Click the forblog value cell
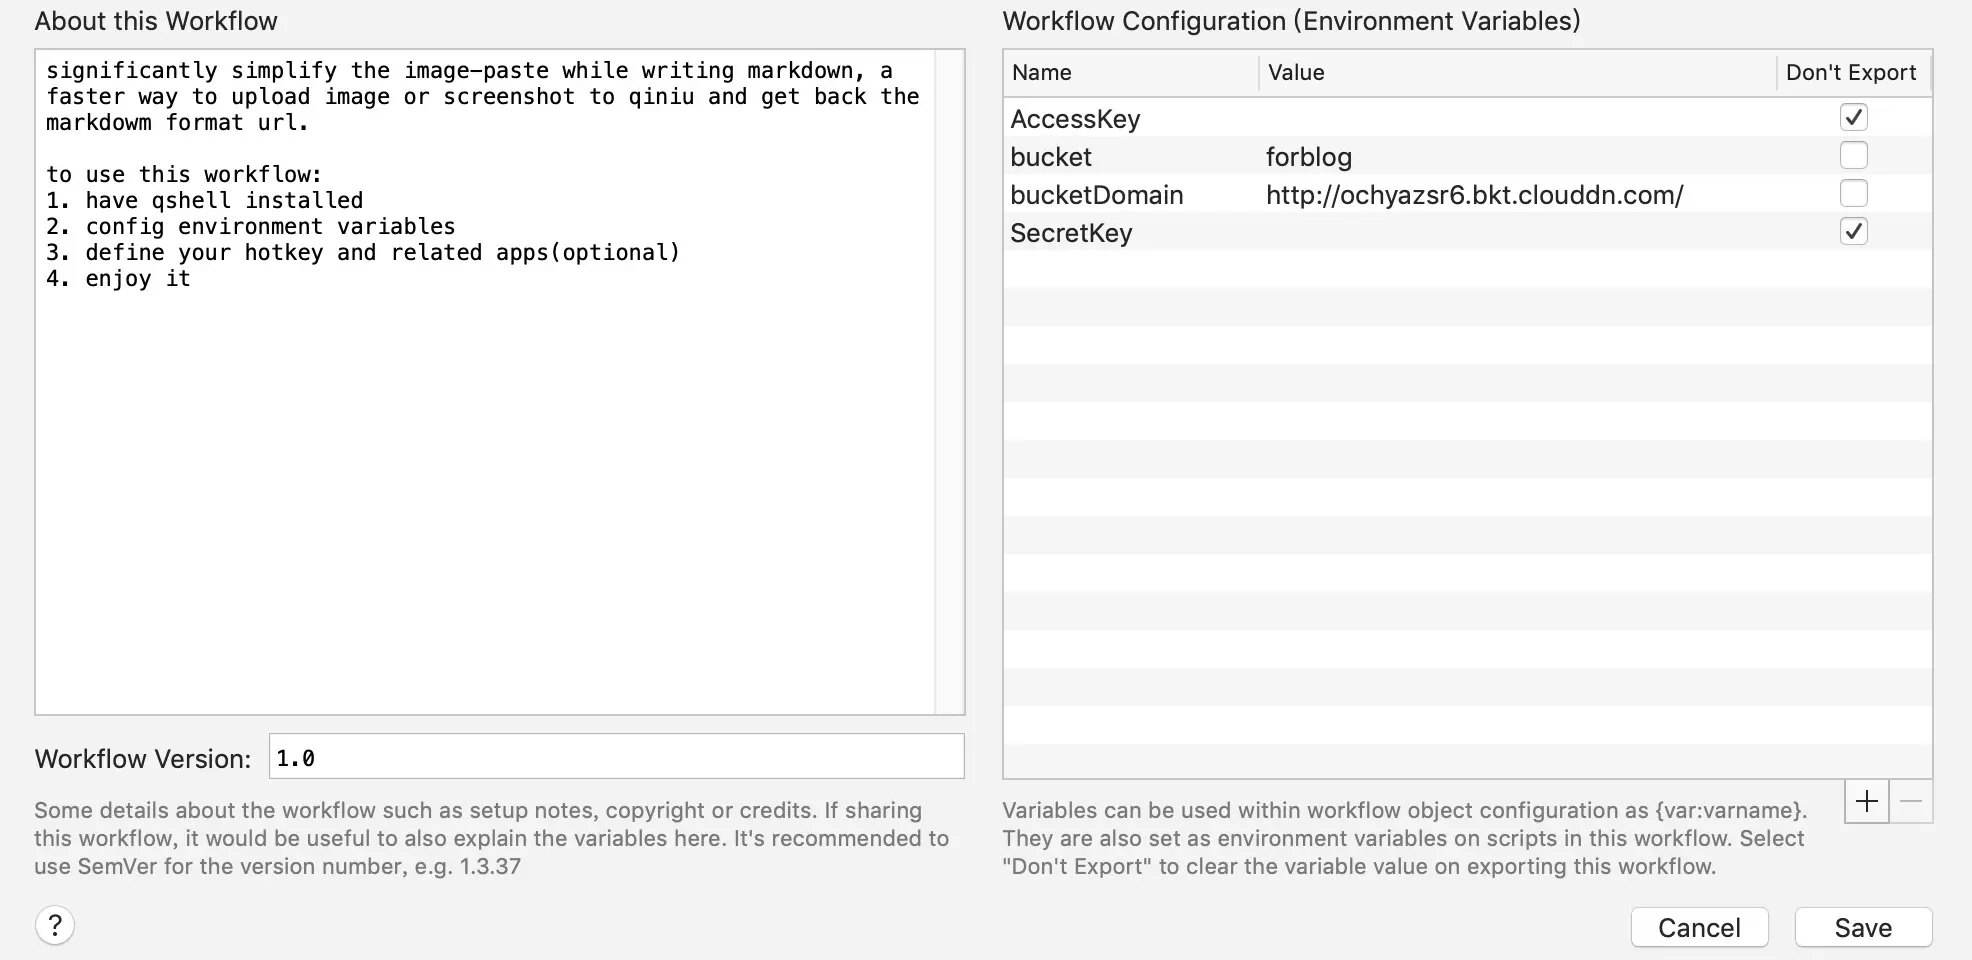 [1309, 157]
